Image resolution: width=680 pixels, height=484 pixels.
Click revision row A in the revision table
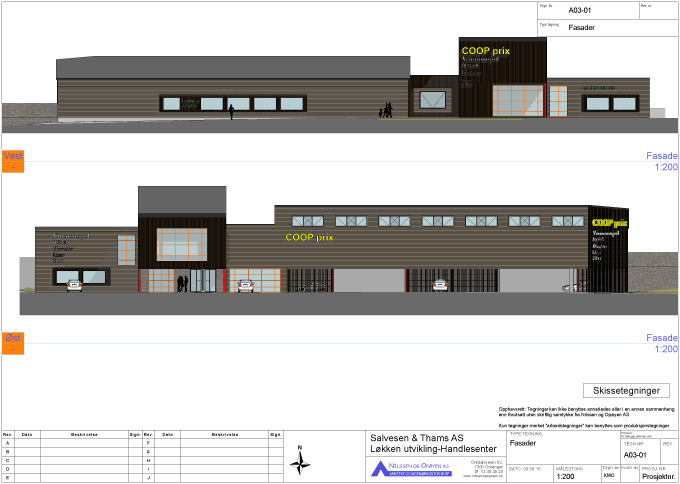point(72,443)
